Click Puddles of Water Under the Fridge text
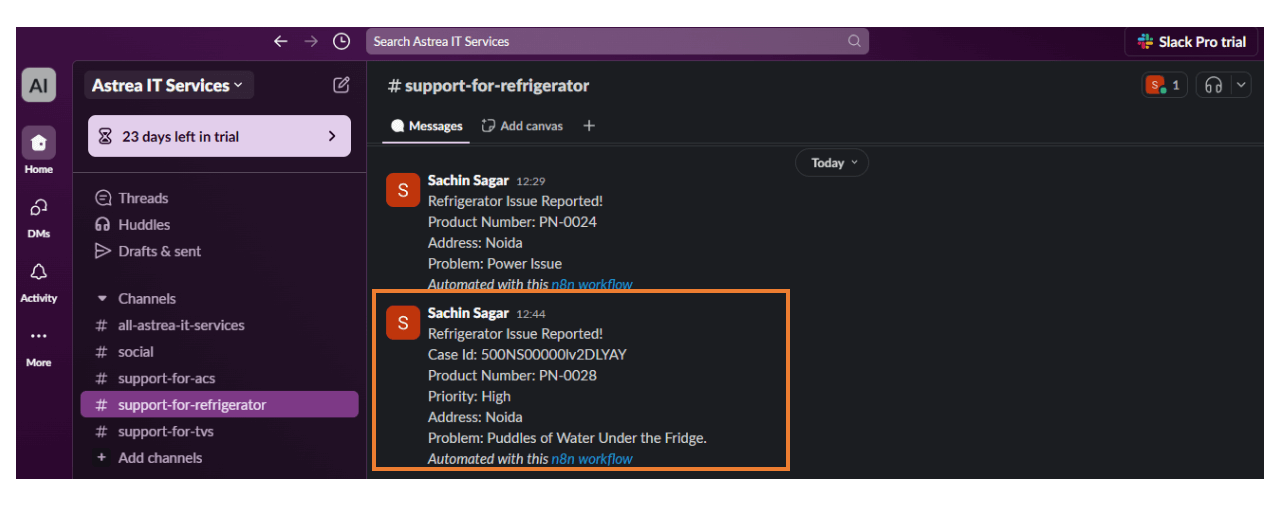Image resolution: width=1288 pixels, height=506 pixels. tap(597, 438)
